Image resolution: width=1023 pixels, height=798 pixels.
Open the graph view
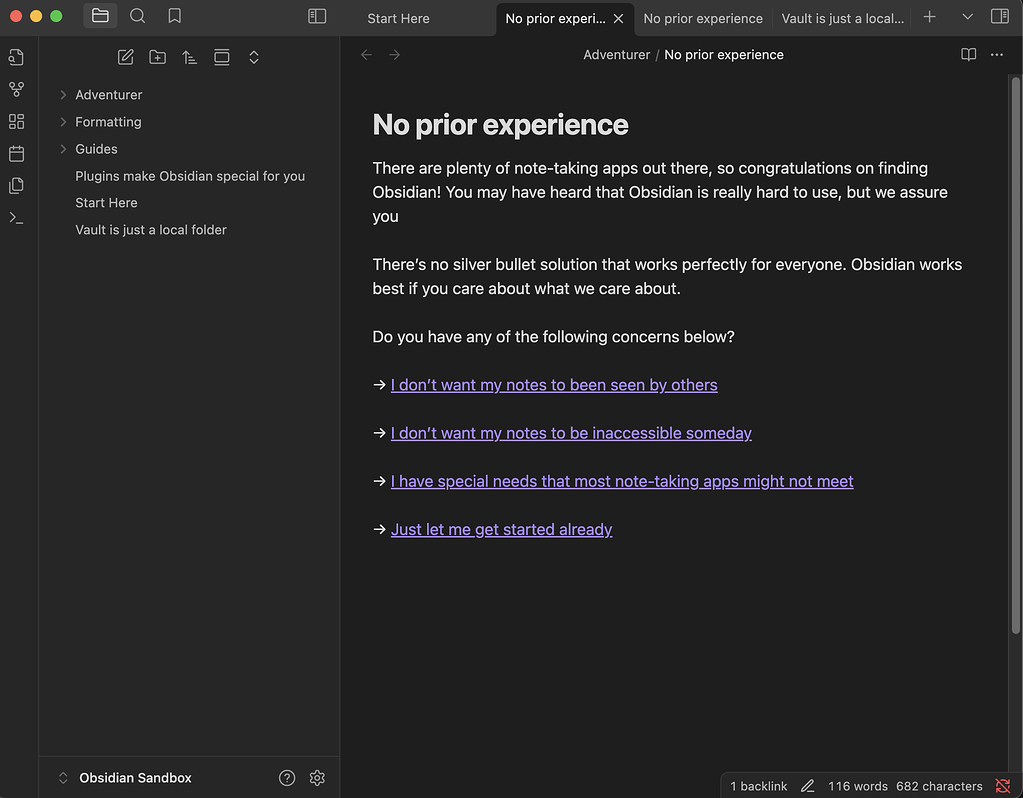(16, 89)
